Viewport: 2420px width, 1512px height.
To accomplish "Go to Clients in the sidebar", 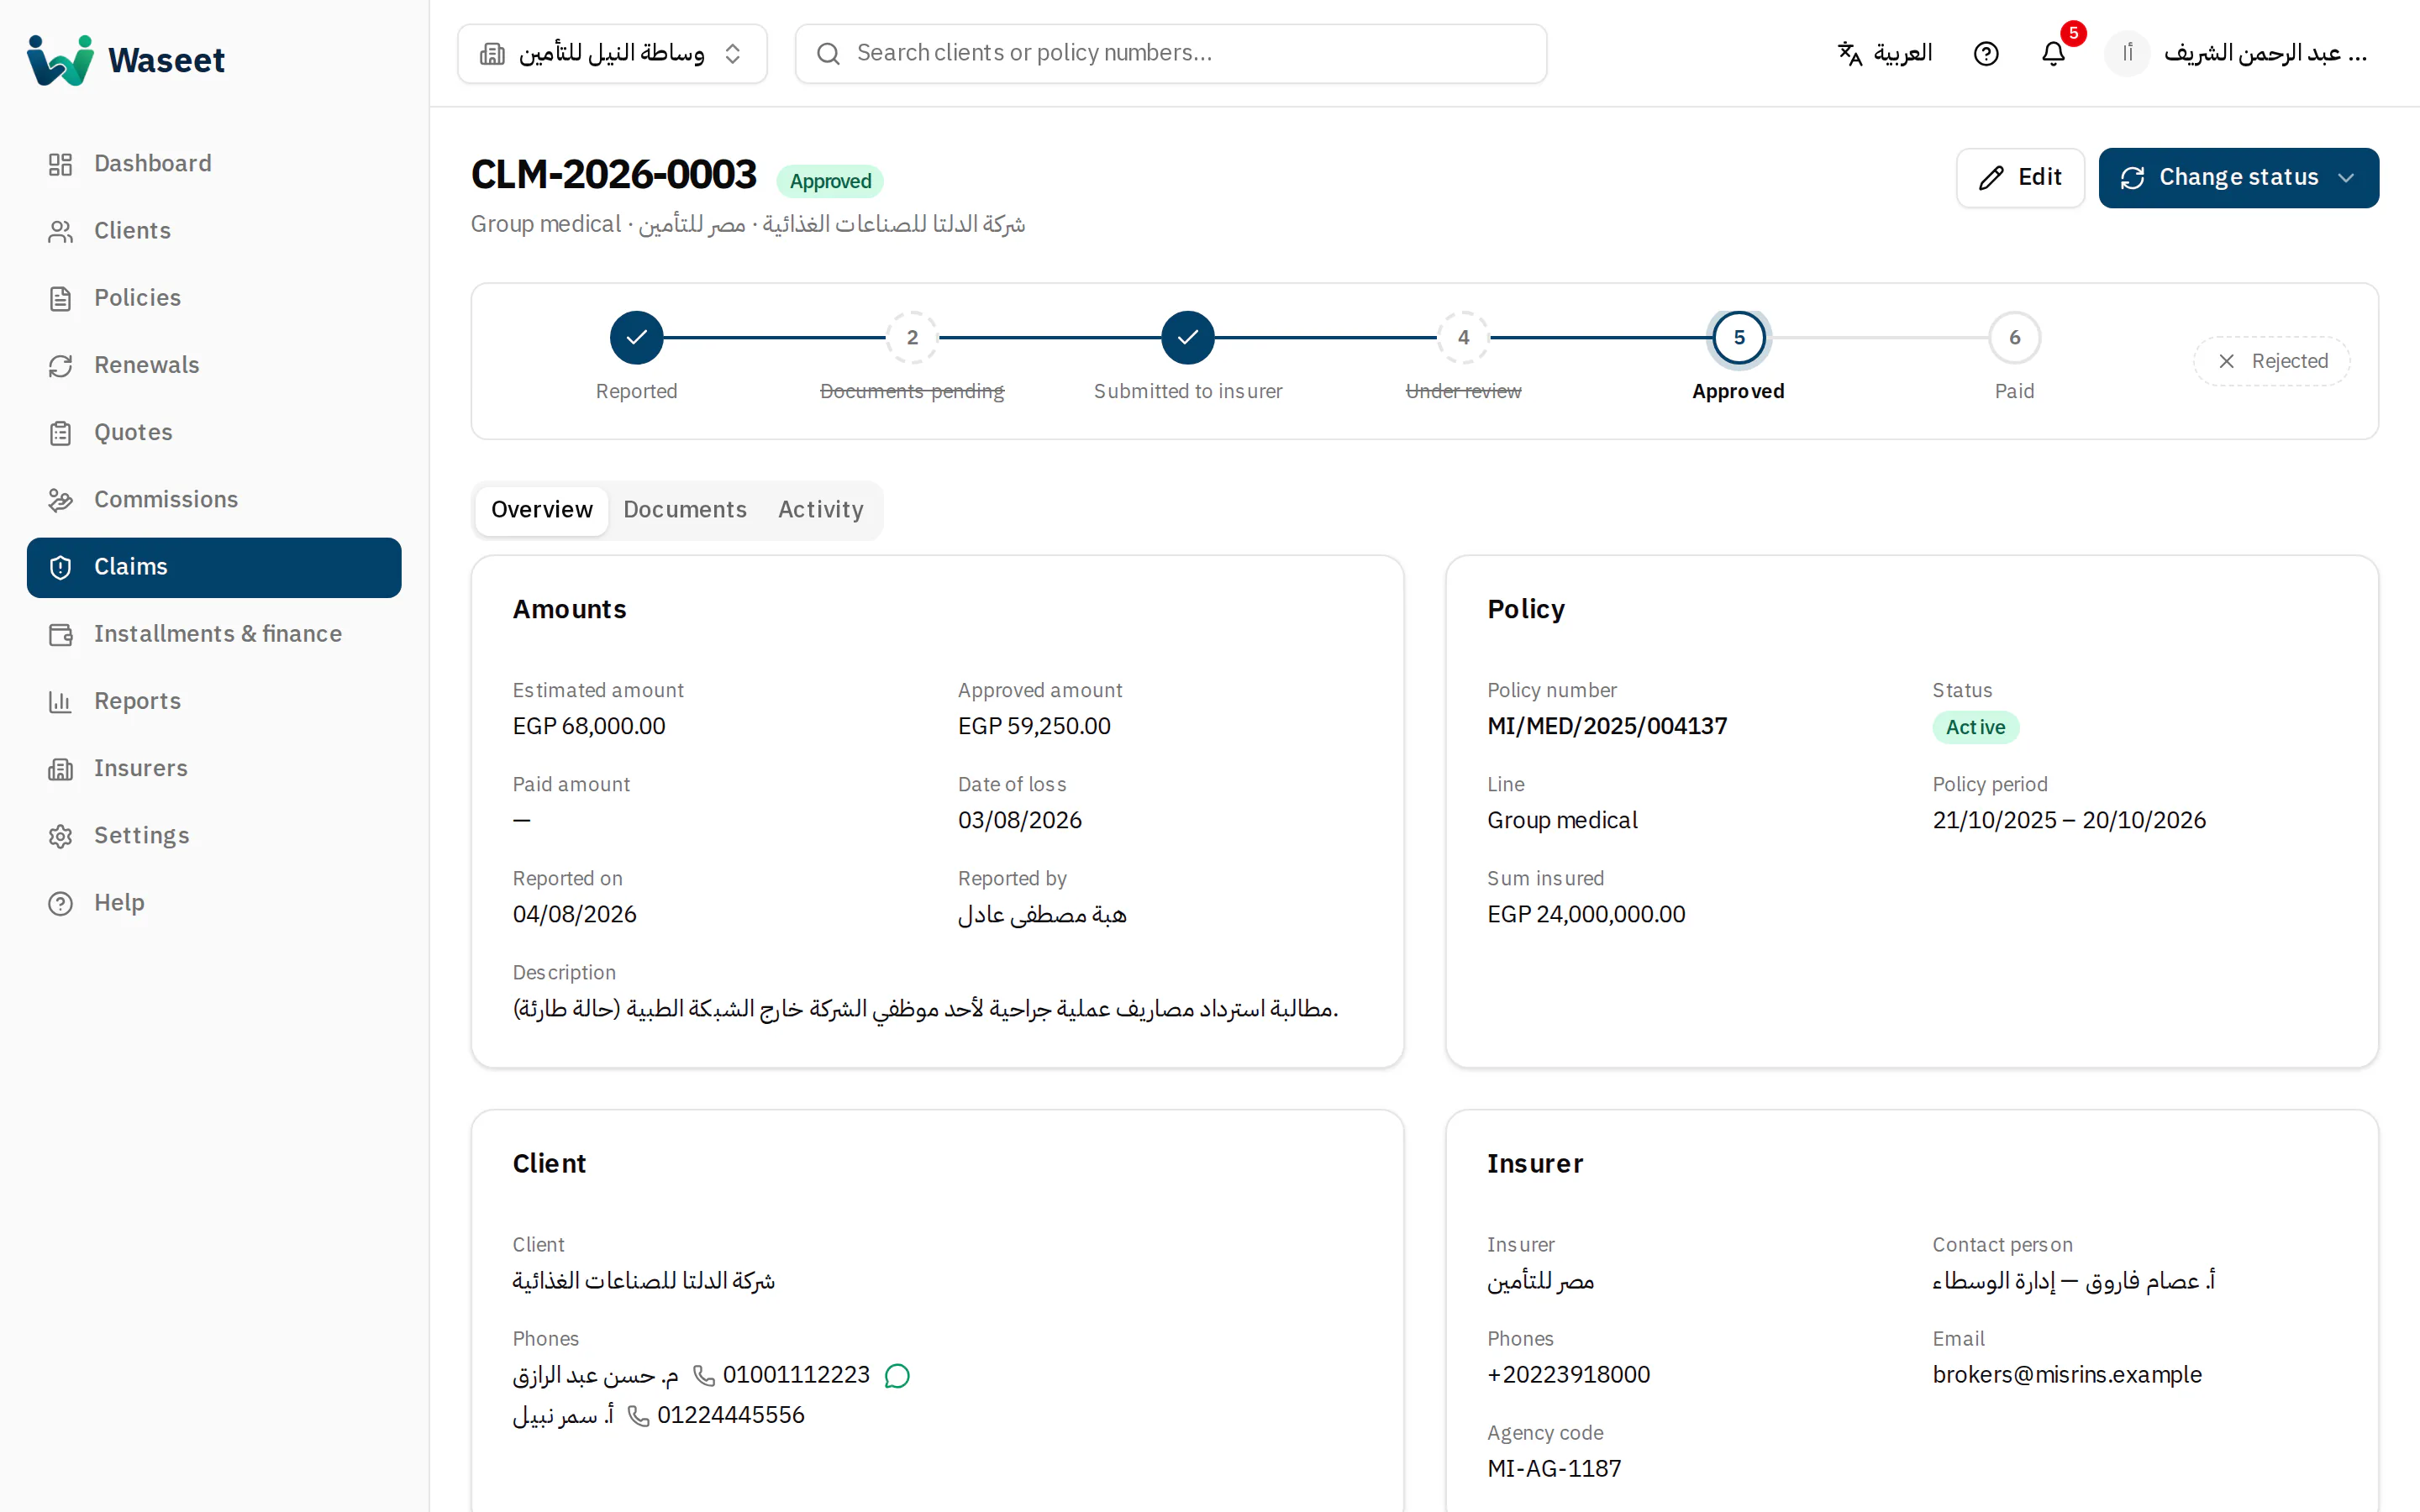I will (x=214, y=230).
